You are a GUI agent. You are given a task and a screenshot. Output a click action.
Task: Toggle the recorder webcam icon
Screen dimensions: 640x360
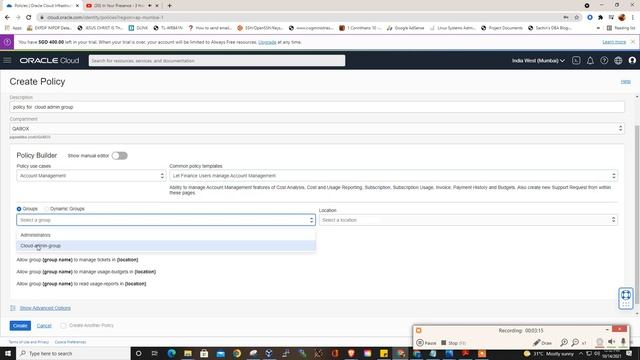point(600,342)
